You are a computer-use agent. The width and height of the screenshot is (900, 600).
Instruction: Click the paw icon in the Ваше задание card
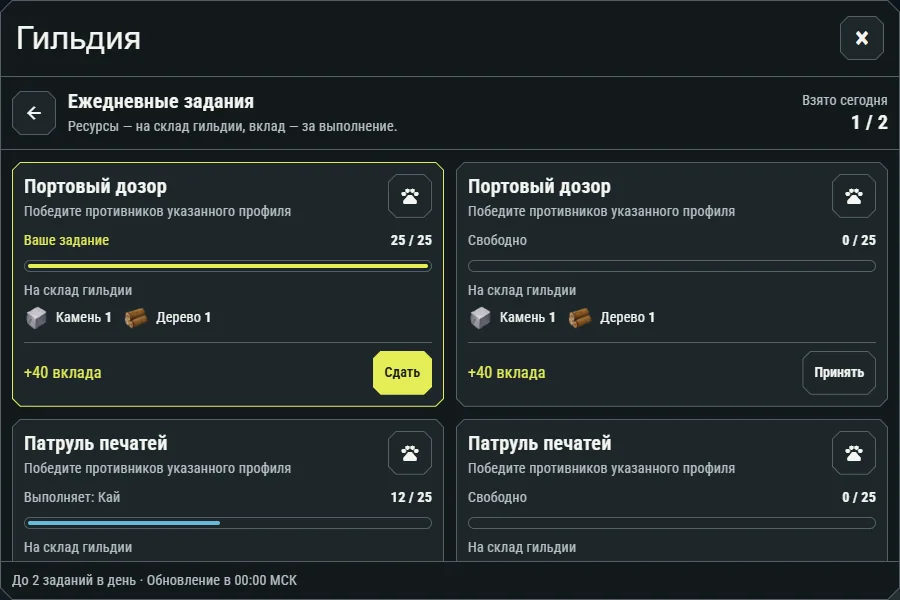410,196
